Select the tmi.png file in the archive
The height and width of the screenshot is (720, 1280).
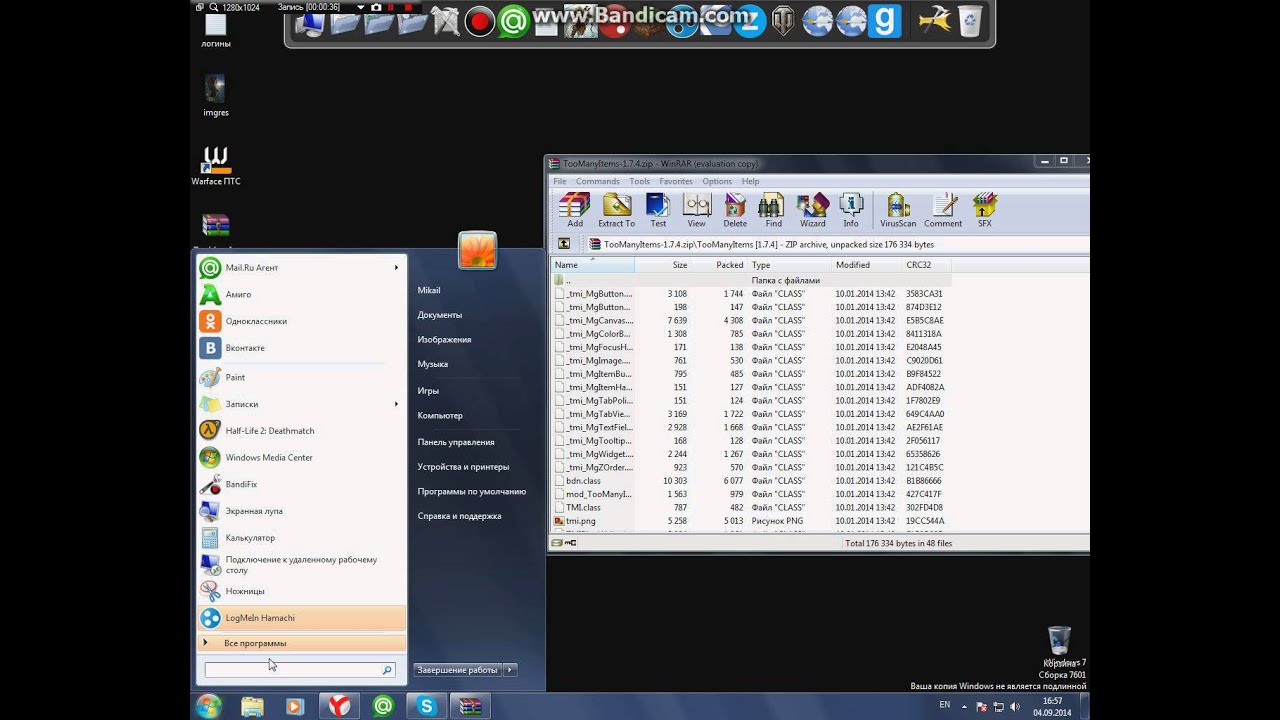750,521
